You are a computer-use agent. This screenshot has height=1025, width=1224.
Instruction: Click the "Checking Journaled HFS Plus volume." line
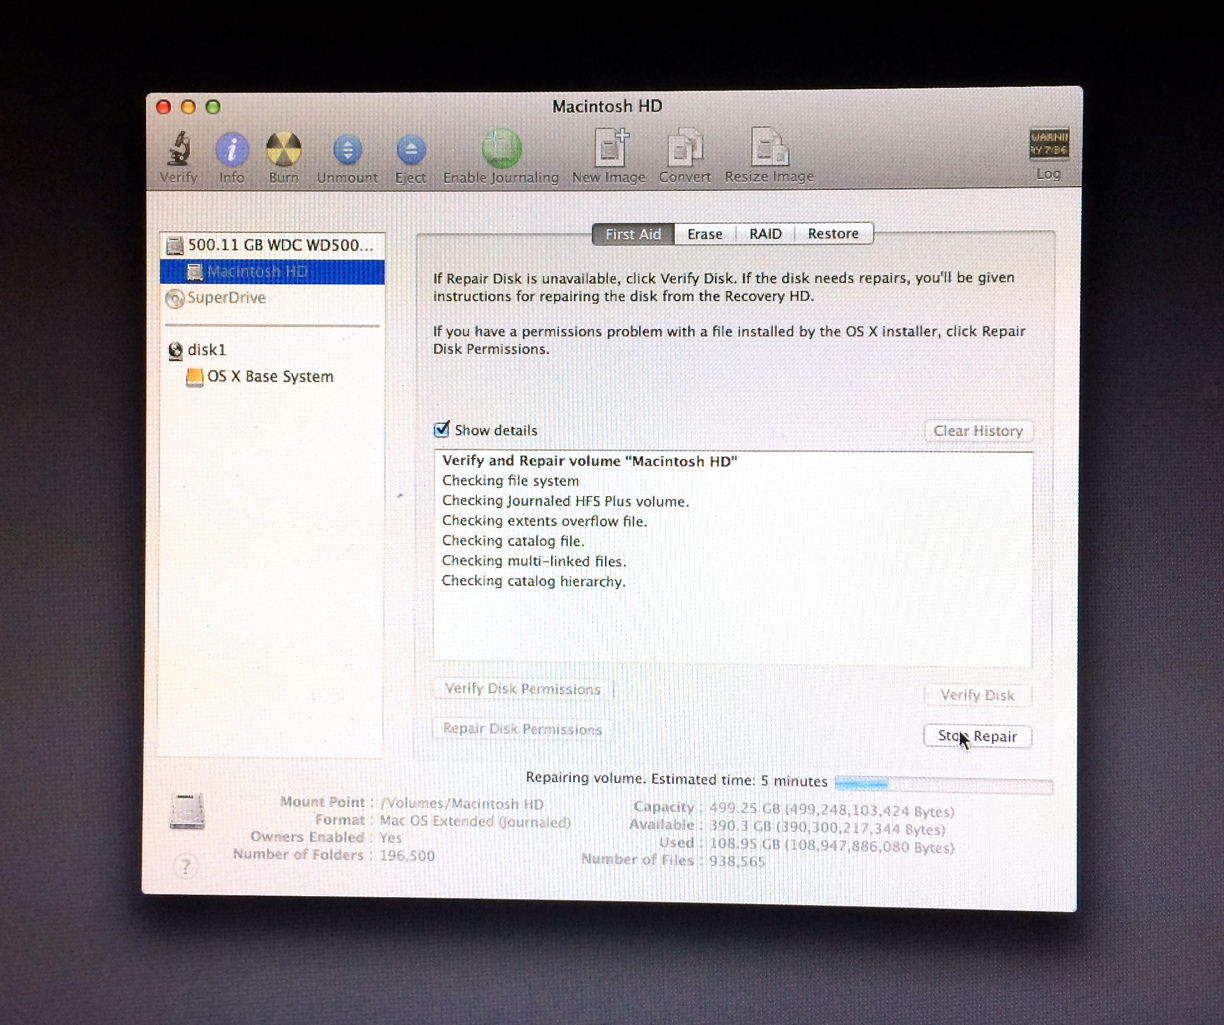click(566, 501)
